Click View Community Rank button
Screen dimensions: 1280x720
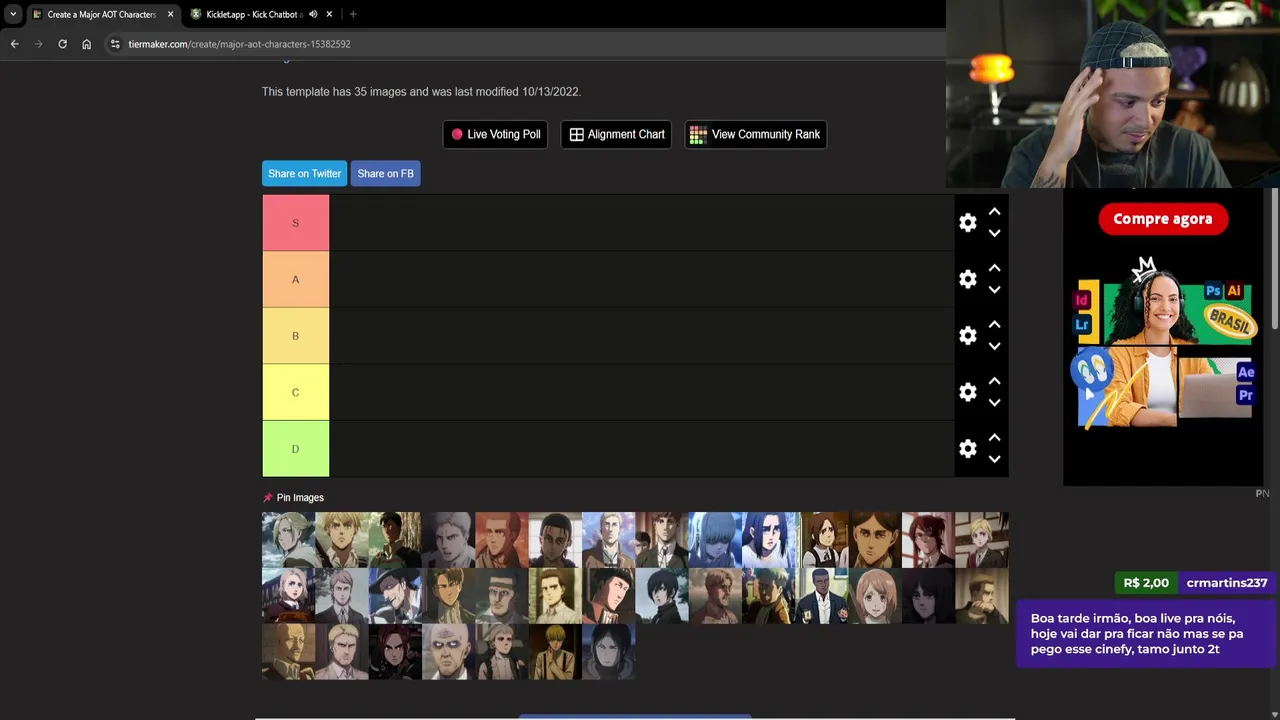755,134
